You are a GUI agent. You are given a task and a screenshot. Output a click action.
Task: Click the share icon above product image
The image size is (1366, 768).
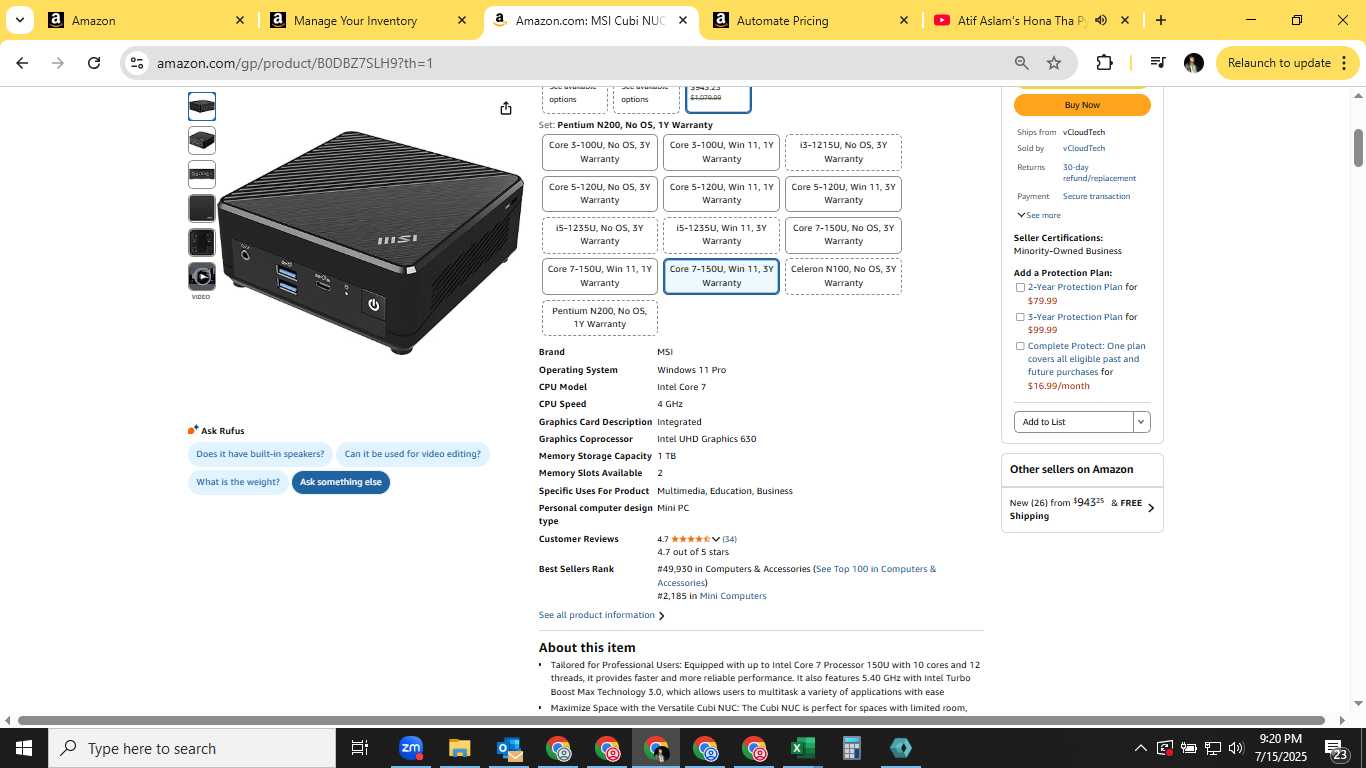506,108
